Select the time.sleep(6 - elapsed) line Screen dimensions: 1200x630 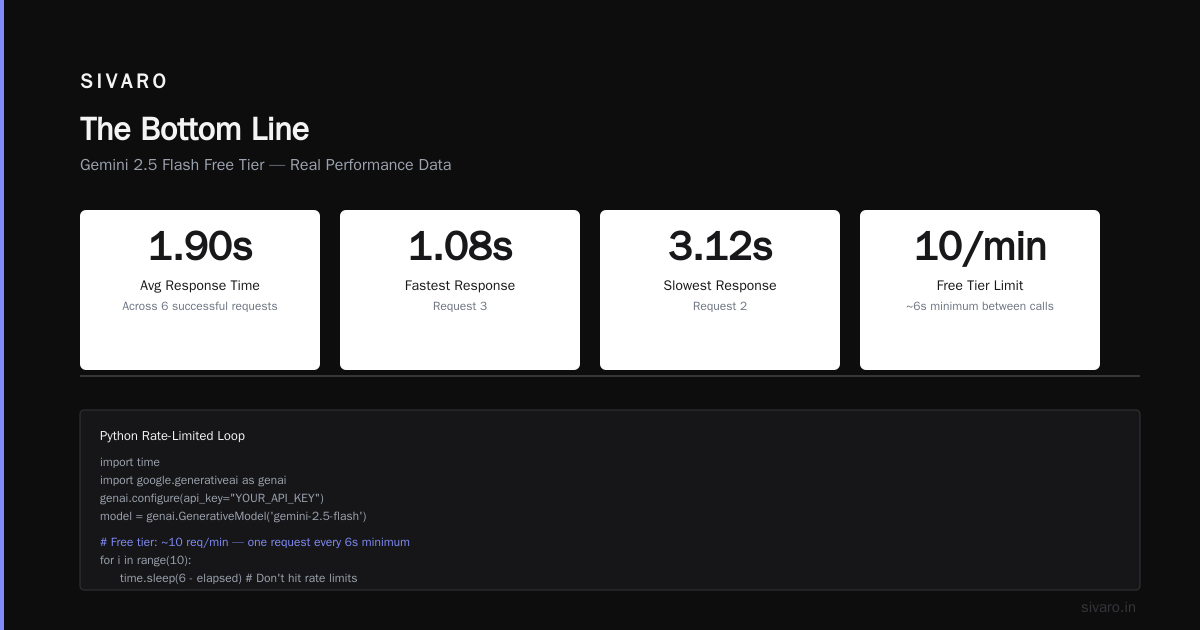(238, 578)
